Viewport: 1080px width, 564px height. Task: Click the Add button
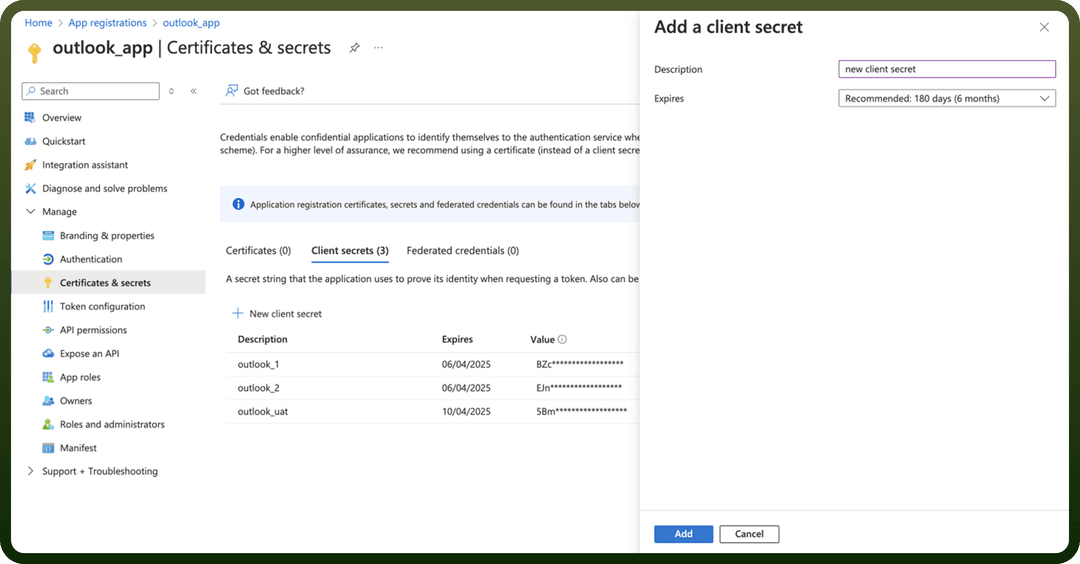[683, 534]
